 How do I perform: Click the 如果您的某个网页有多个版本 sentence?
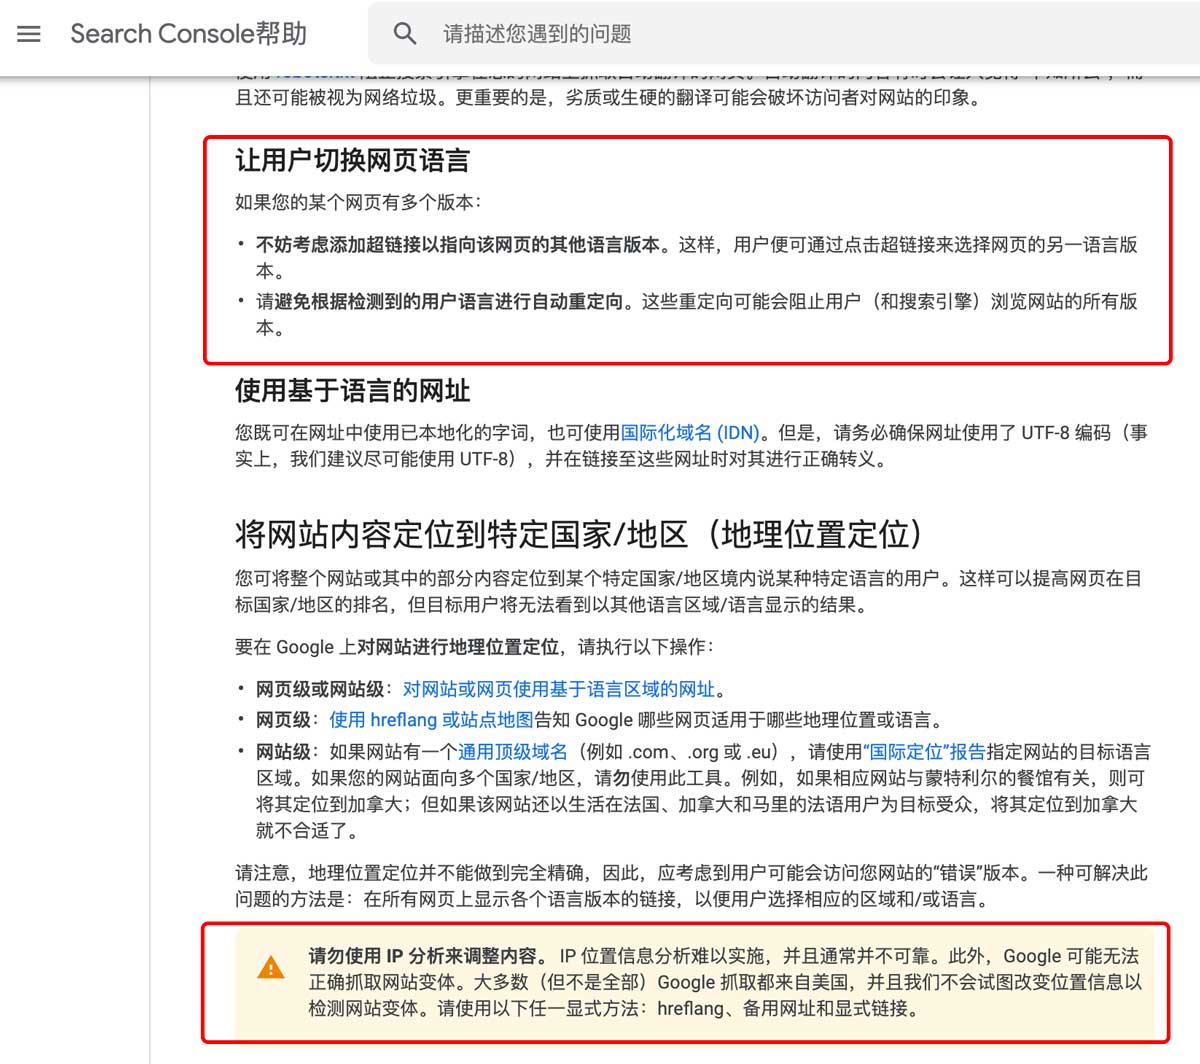pyautogui.click(x=358, y=202)
